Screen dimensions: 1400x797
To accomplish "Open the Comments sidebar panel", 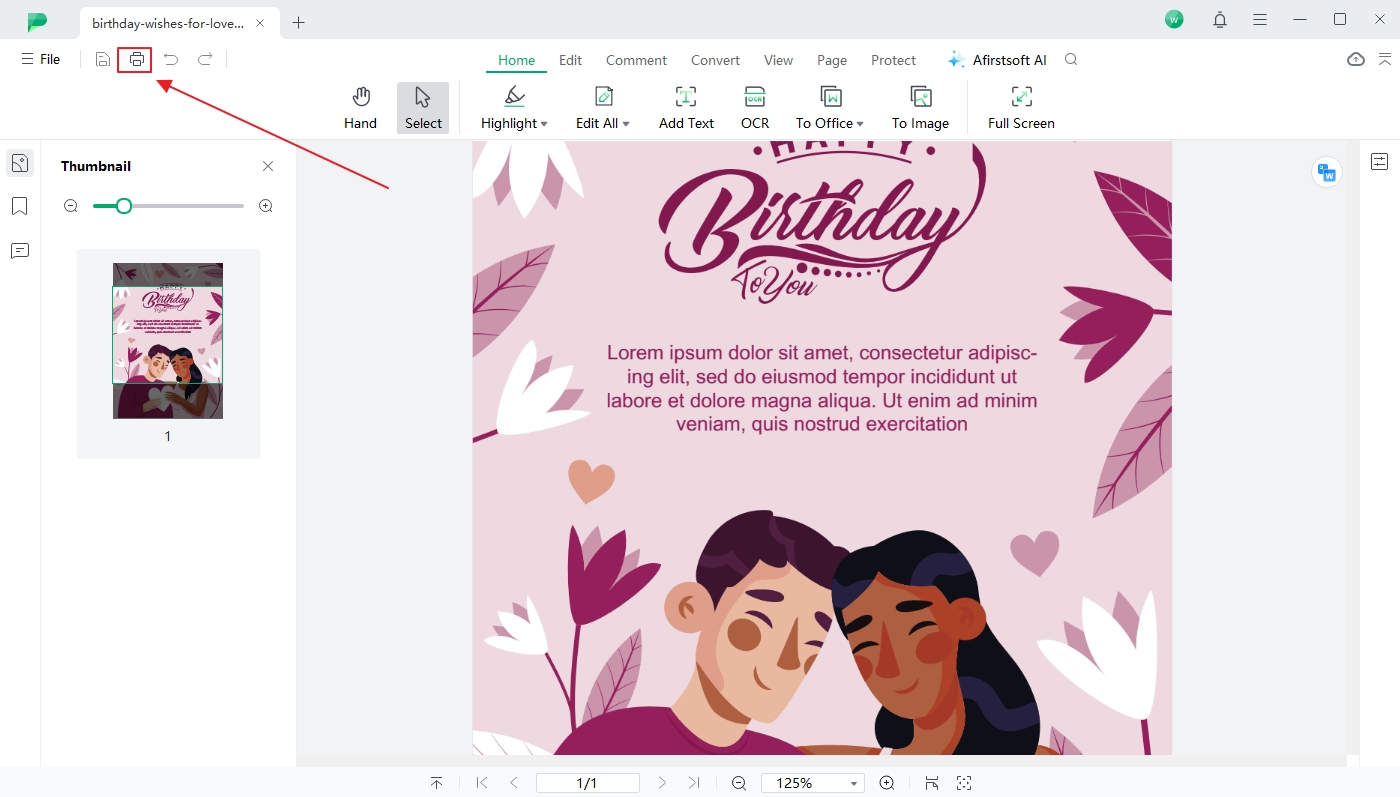I will click(20, 250).
